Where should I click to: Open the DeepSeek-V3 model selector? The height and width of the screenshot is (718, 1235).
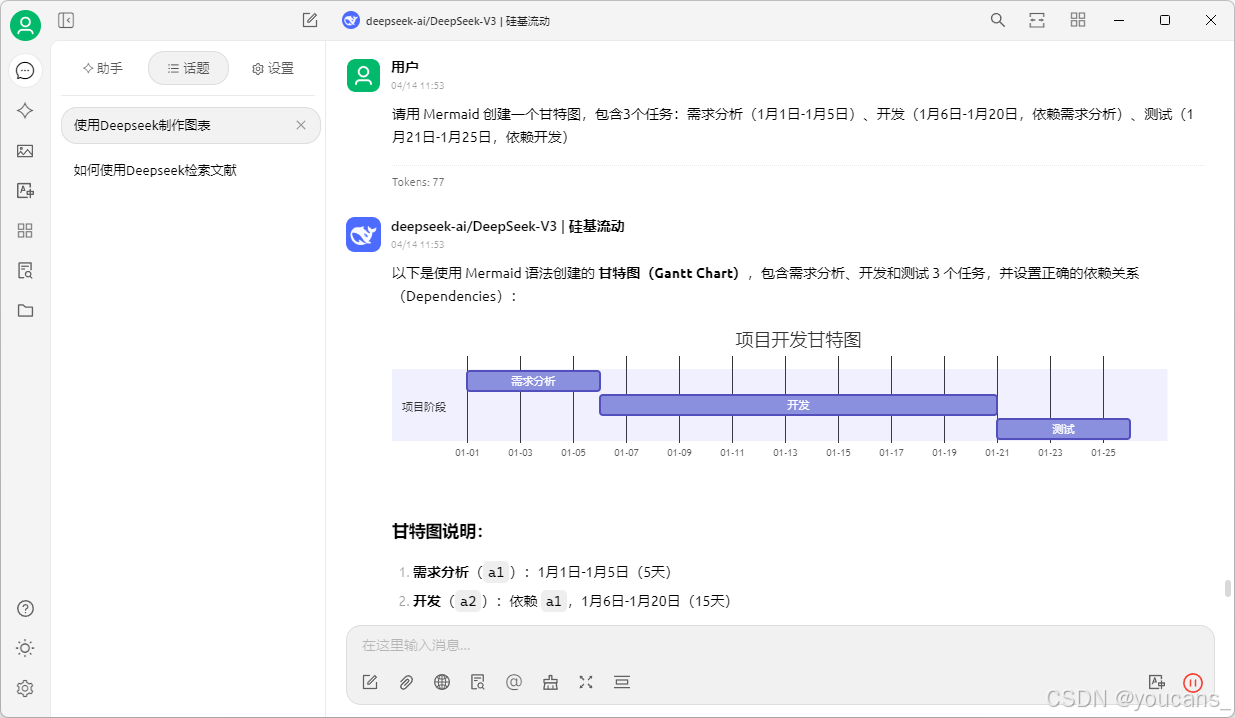coord(446,20)
